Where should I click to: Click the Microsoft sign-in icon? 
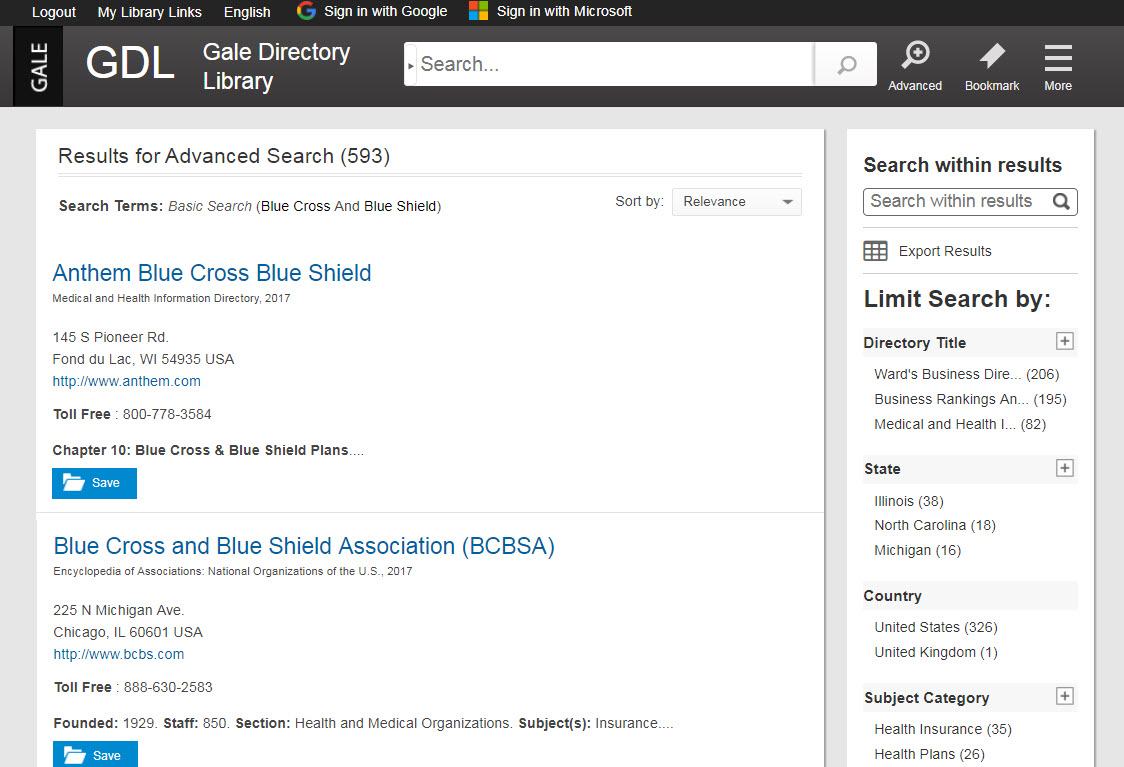478,11
